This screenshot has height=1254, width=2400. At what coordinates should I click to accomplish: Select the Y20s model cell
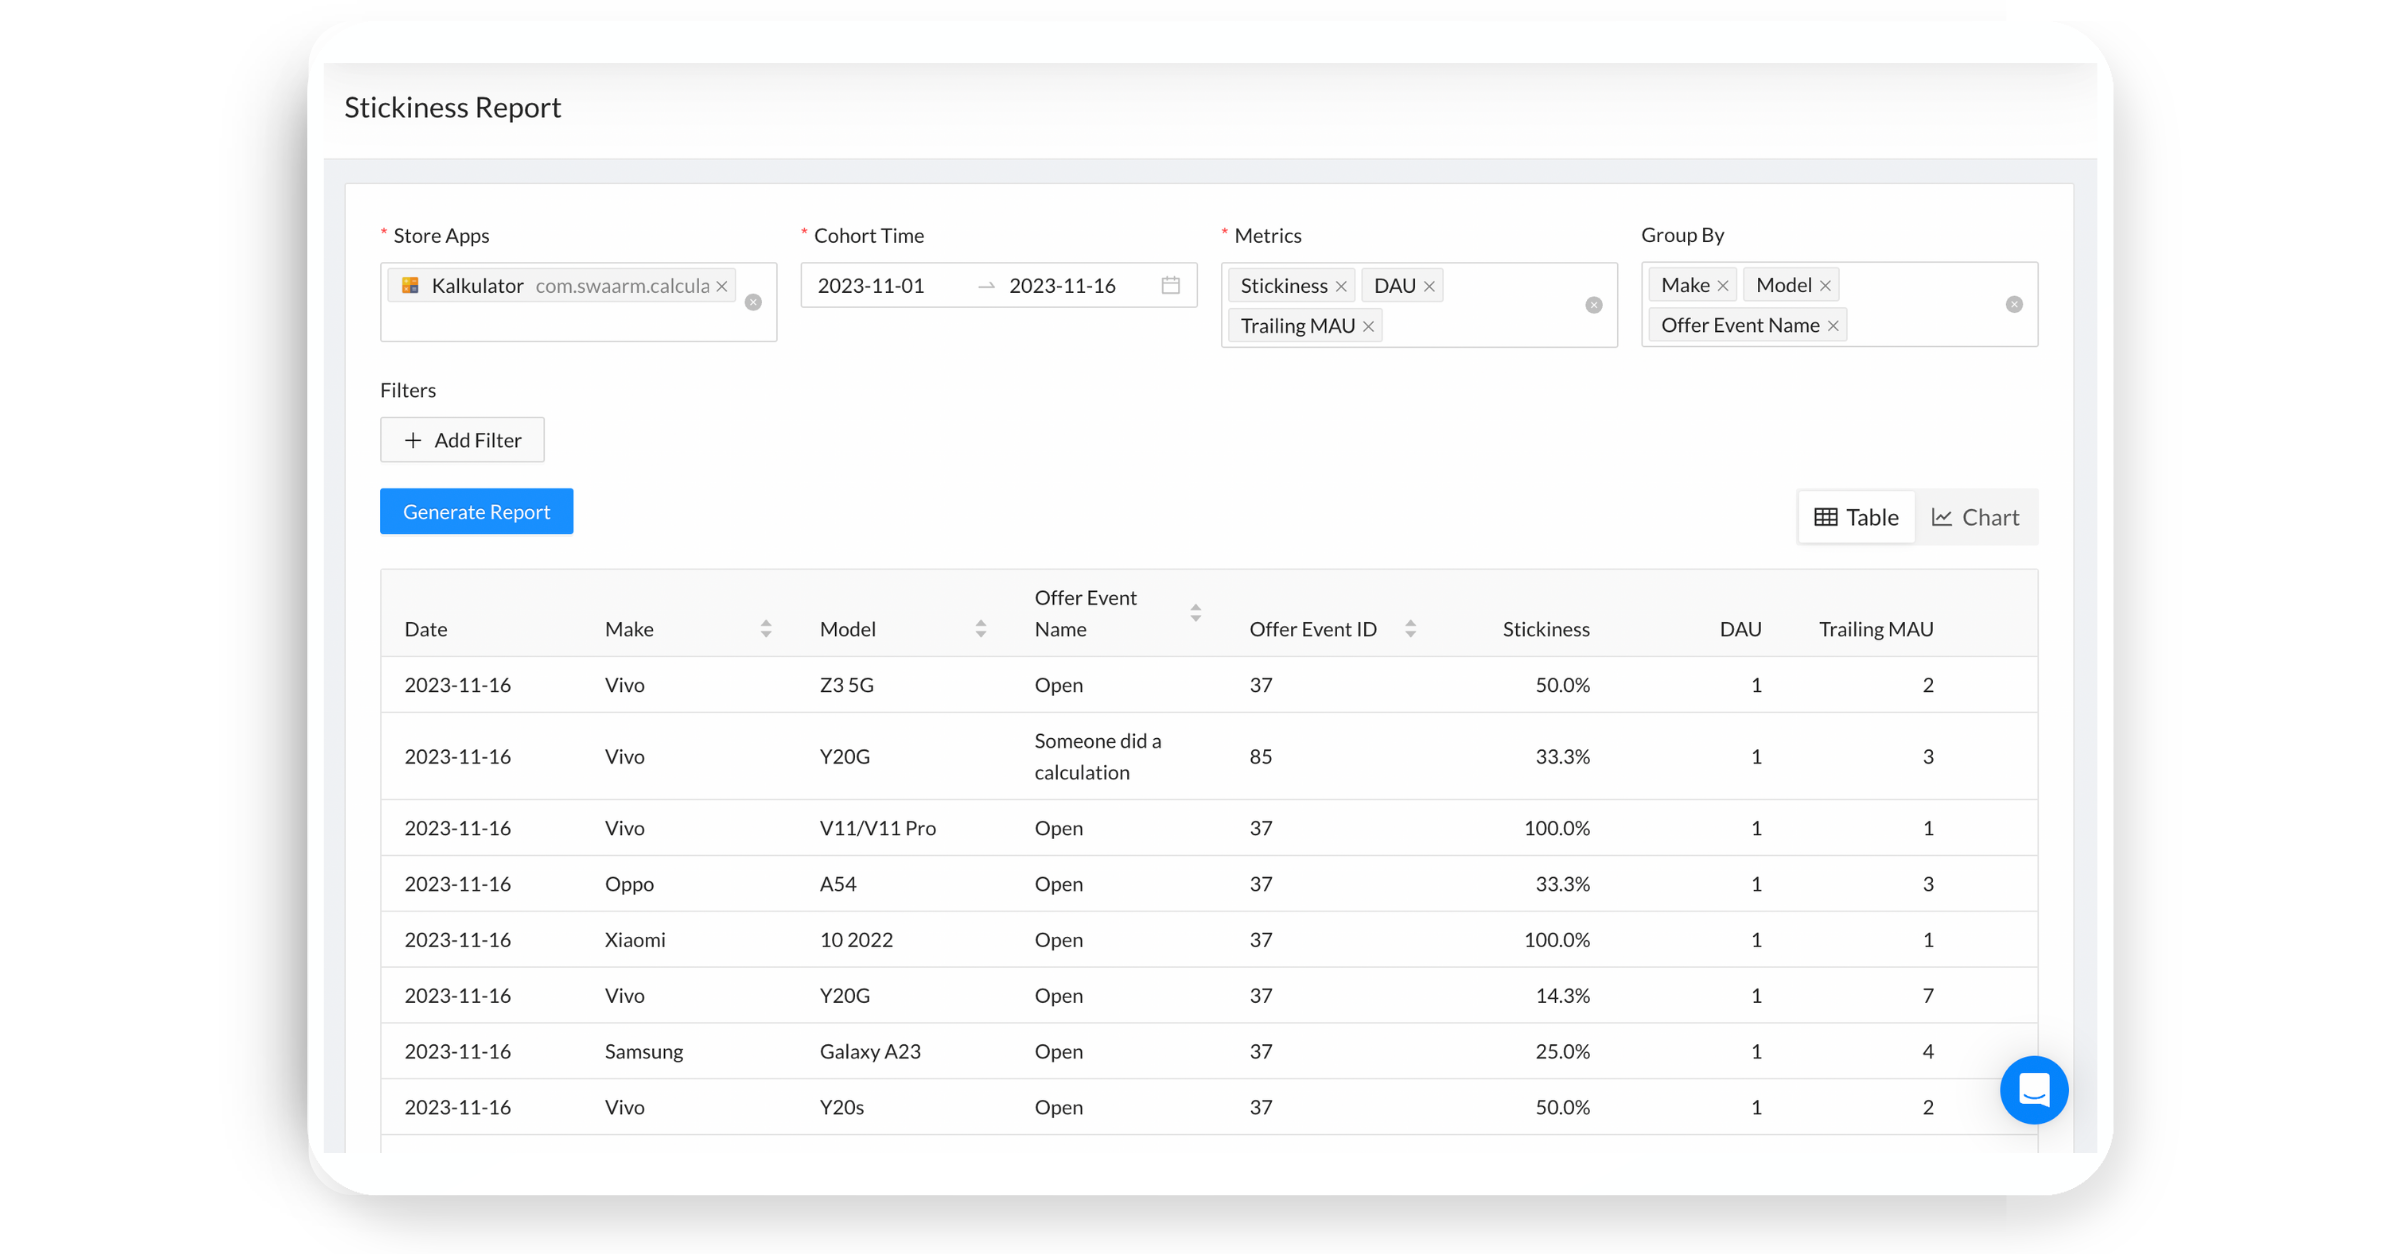[842, 1107]
